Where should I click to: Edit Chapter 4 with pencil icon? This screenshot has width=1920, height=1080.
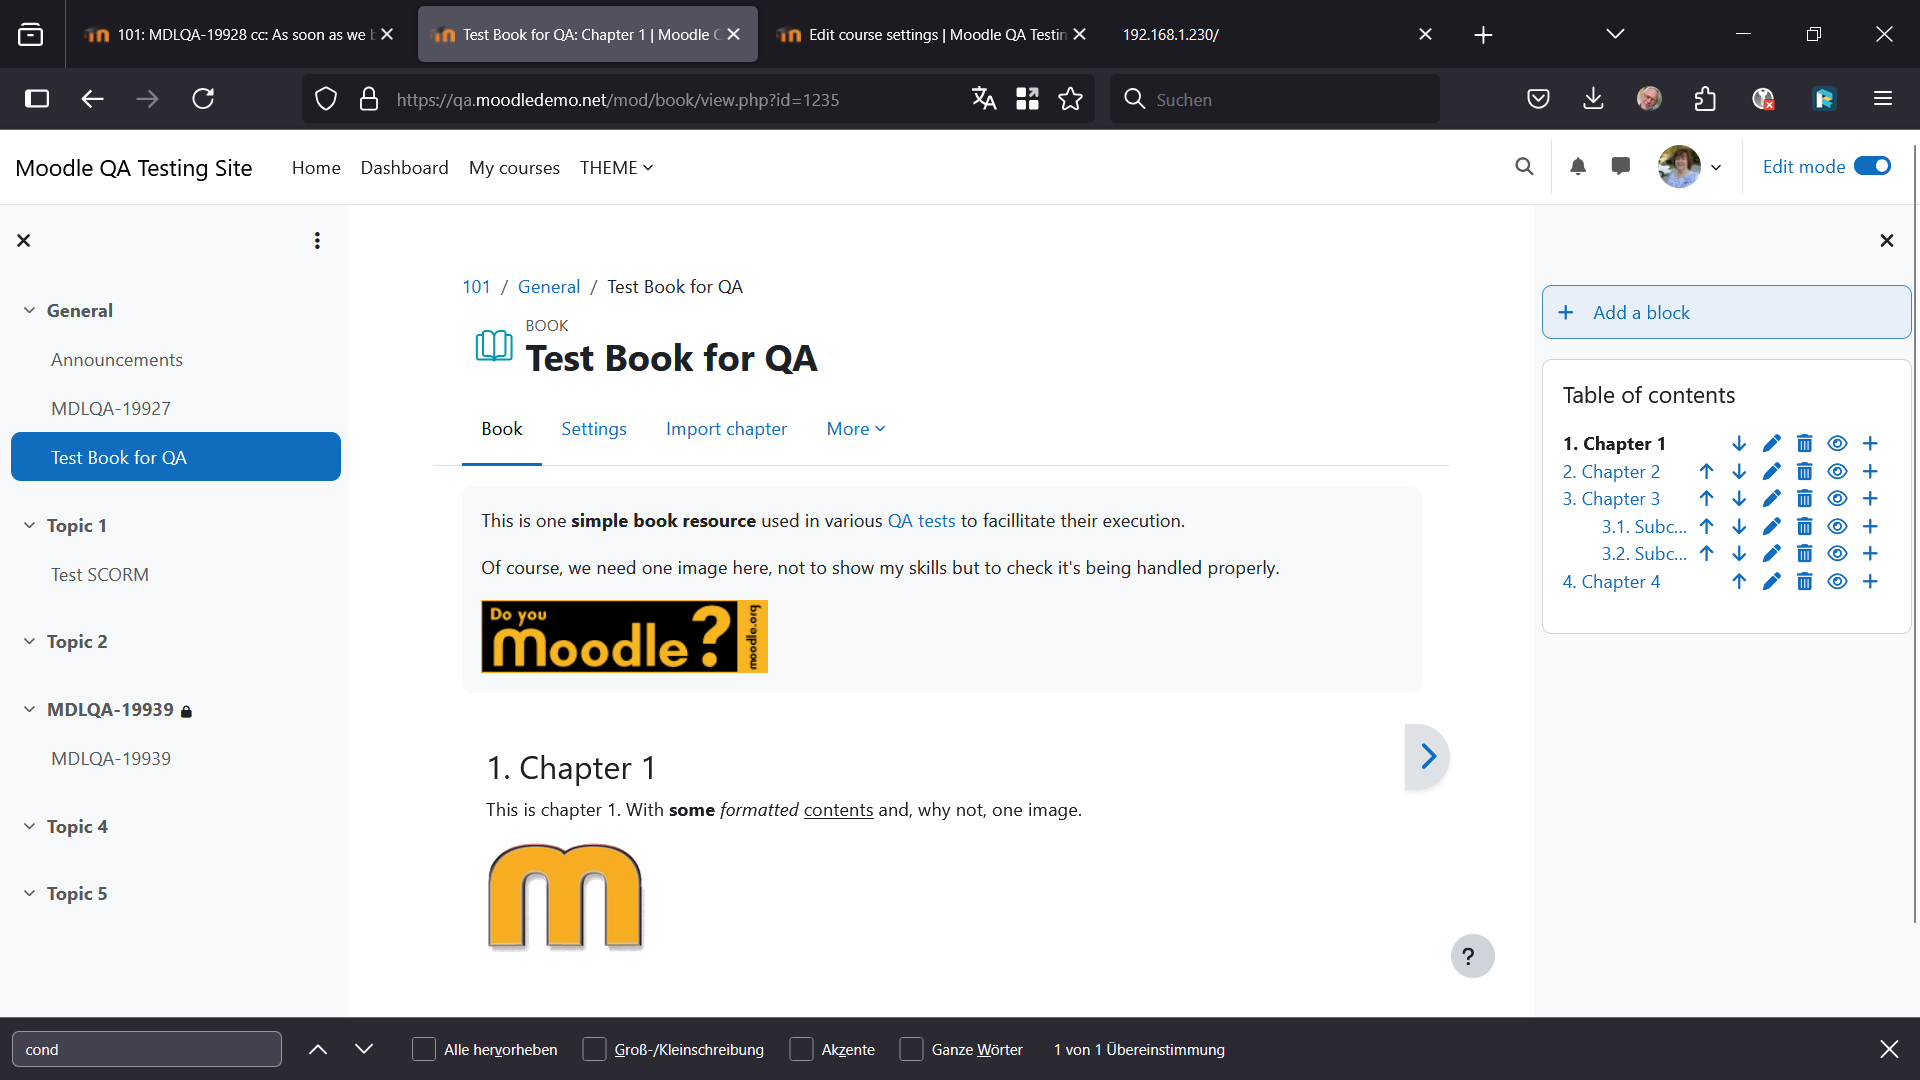click(x=1771, y=581)
